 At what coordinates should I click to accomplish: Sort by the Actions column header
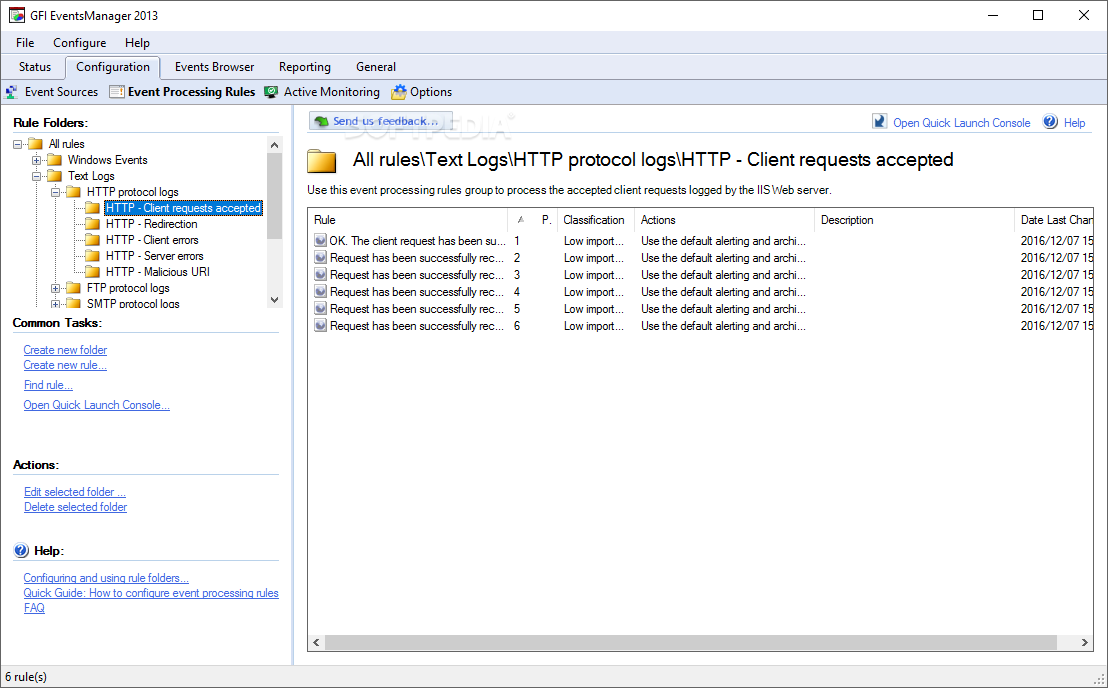pyautogui.click(x=724, y=220)
